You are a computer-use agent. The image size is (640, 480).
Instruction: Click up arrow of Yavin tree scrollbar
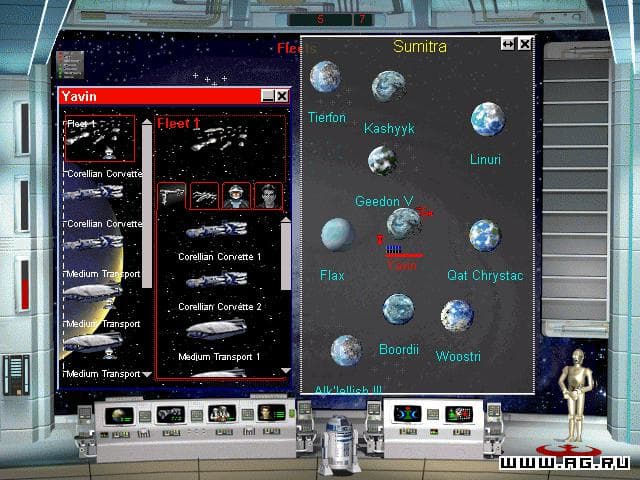click(x=147, y=122)
